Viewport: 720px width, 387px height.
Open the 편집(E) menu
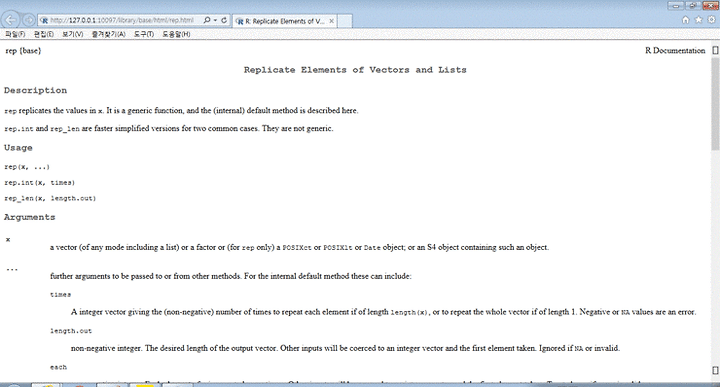pos(44,34)
